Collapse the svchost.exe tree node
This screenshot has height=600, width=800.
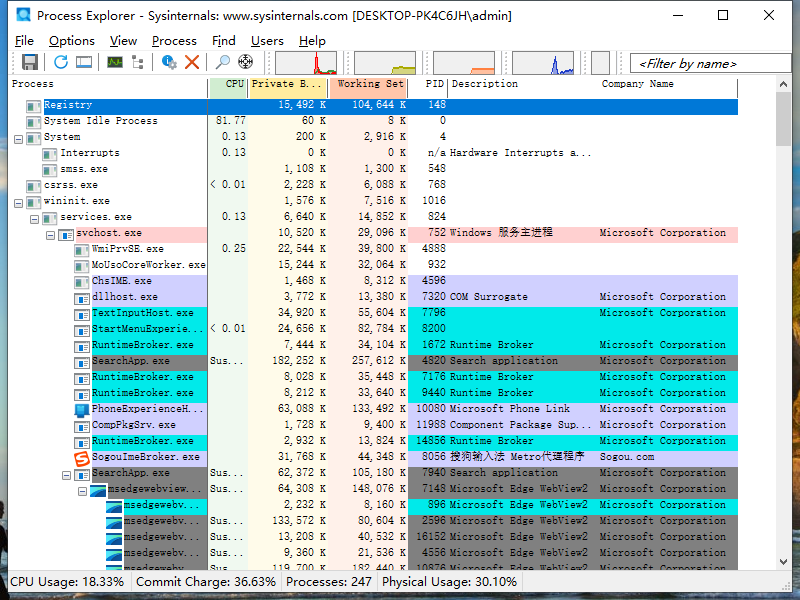(50, 235)
